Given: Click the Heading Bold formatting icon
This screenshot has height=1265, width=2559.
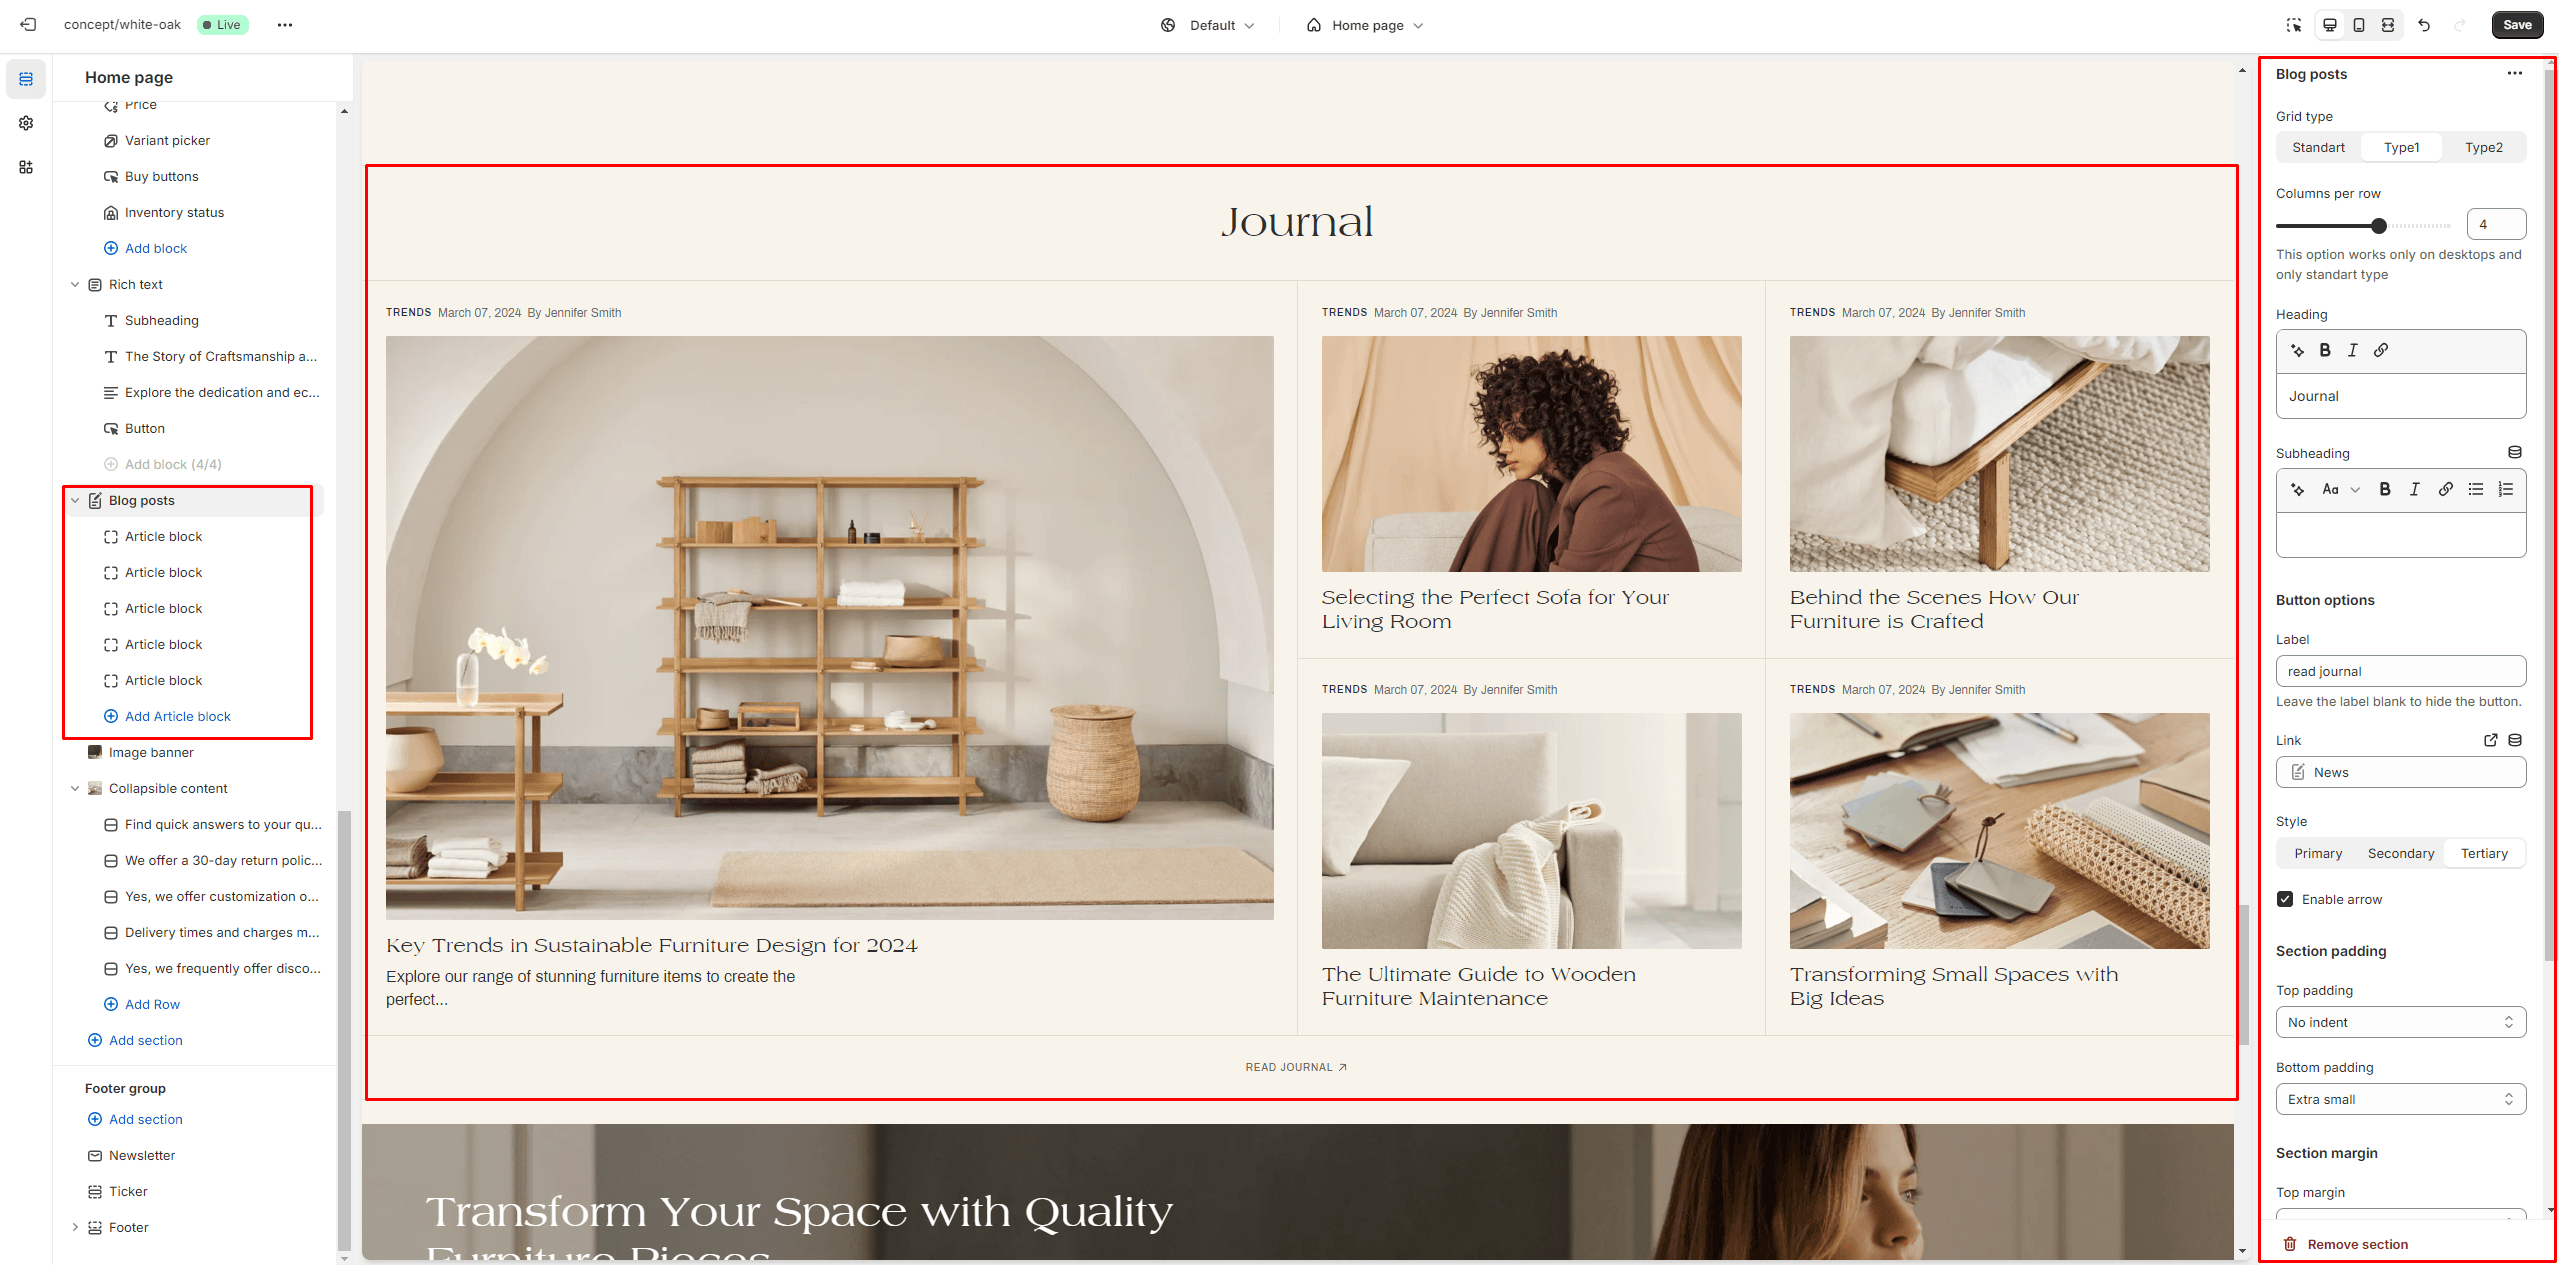Looking at the screenshot, I should [x=2325, y=350].
